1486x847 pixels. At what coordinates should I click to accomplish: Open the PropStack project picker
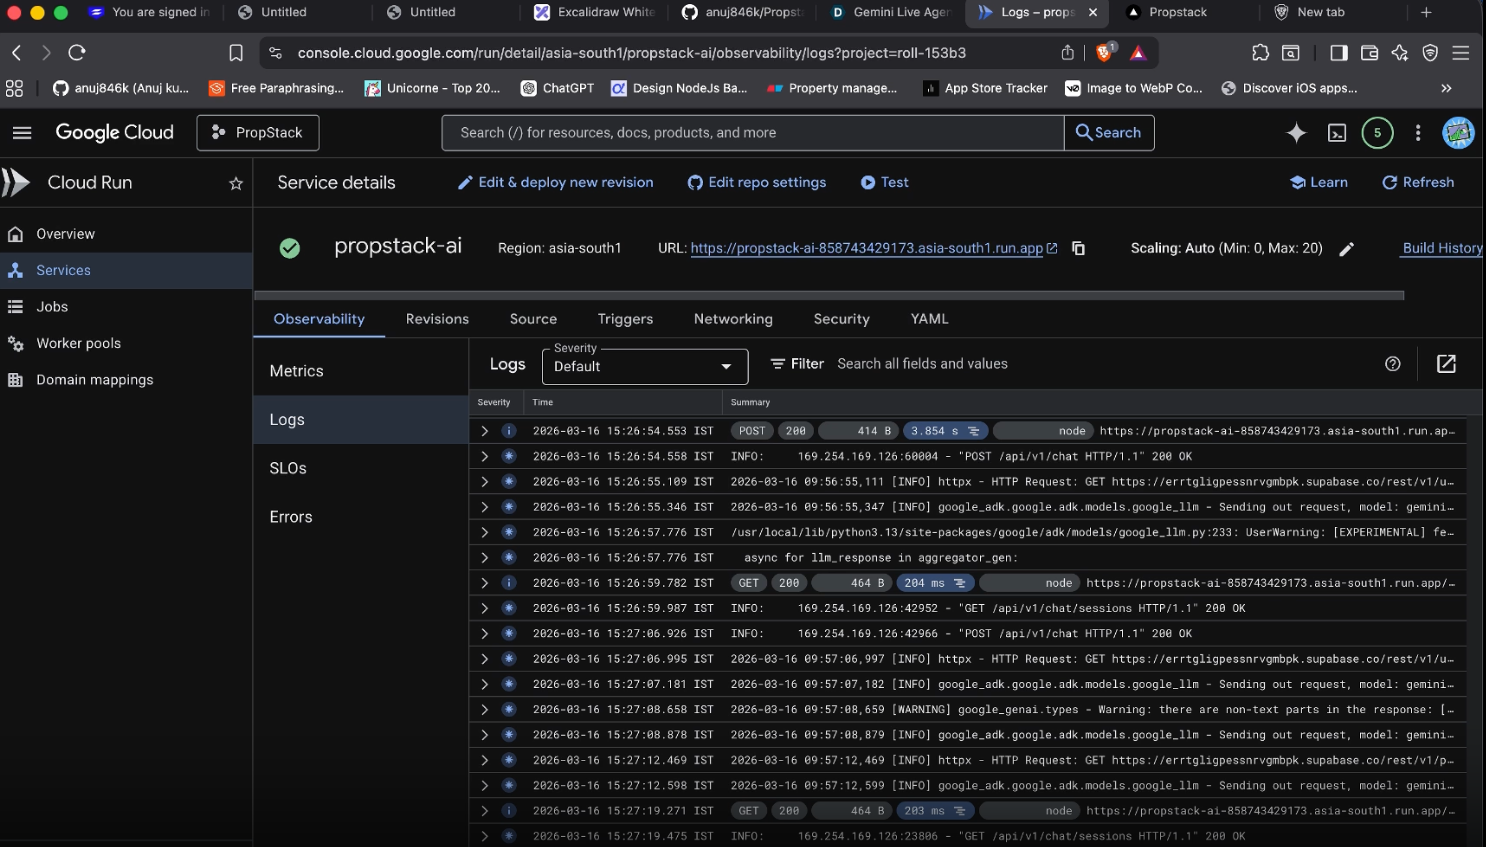[x=257, y=132]
